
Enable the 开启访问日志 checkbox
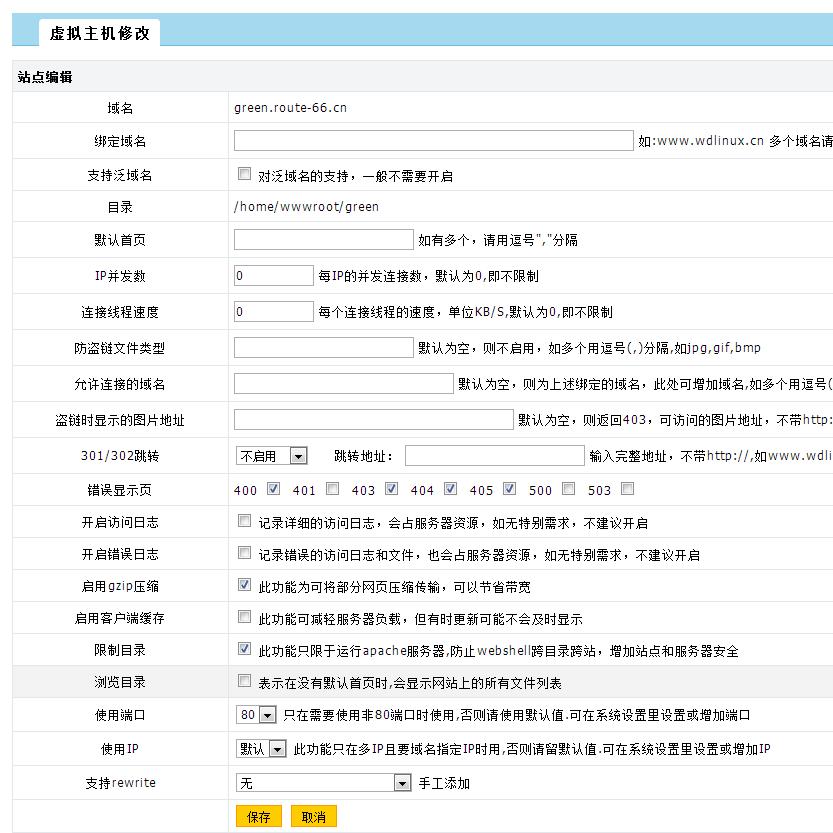[x=244, y=521]
